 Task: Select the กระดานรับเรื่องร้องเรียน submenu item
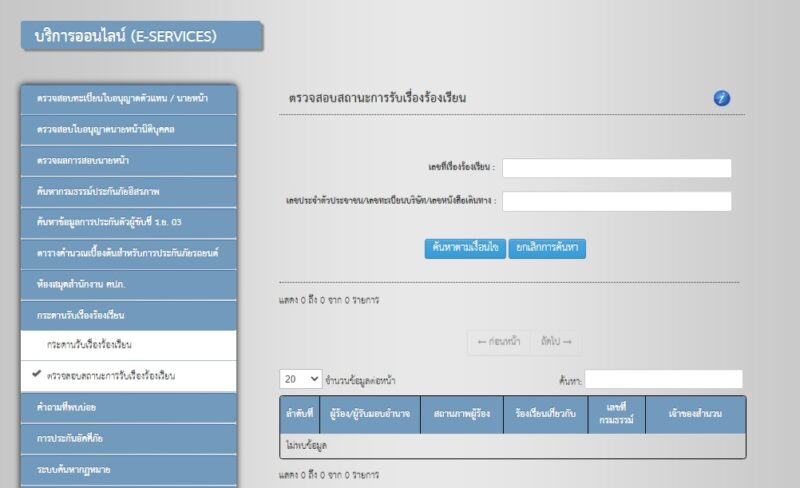click(x=129, y=345)
